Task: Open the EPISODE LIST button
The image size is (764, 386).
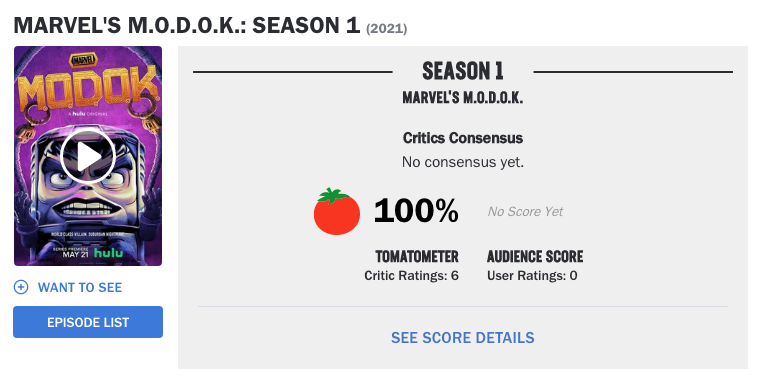Action: [88, 322]
